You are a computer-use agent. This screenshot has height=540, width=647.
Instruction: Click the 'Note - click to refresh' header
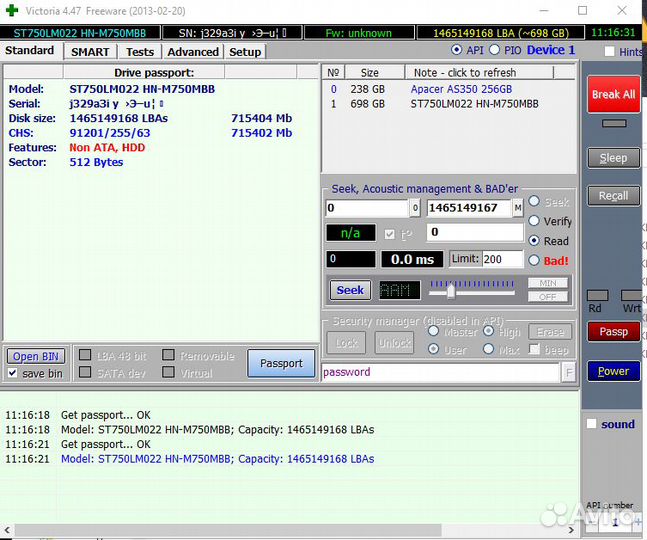click(479, 73)
